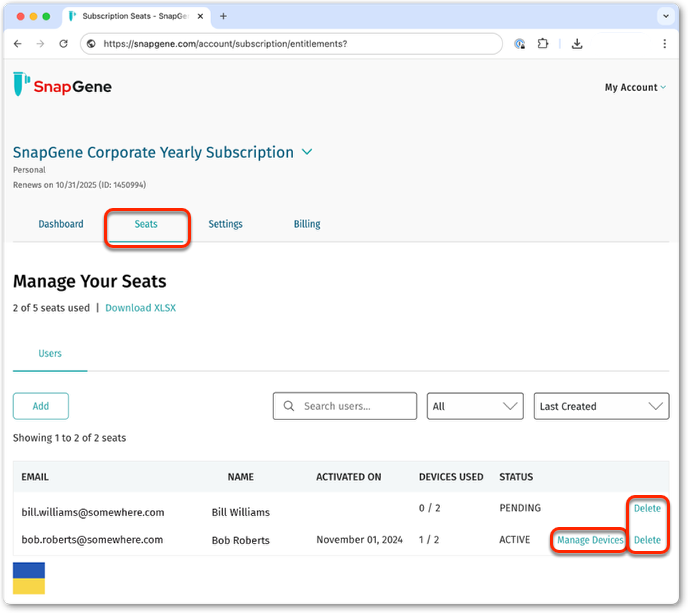Screen dimensions: 688x613
Task: Click the 2 of 5 seats used text
Action: (51, 308)
